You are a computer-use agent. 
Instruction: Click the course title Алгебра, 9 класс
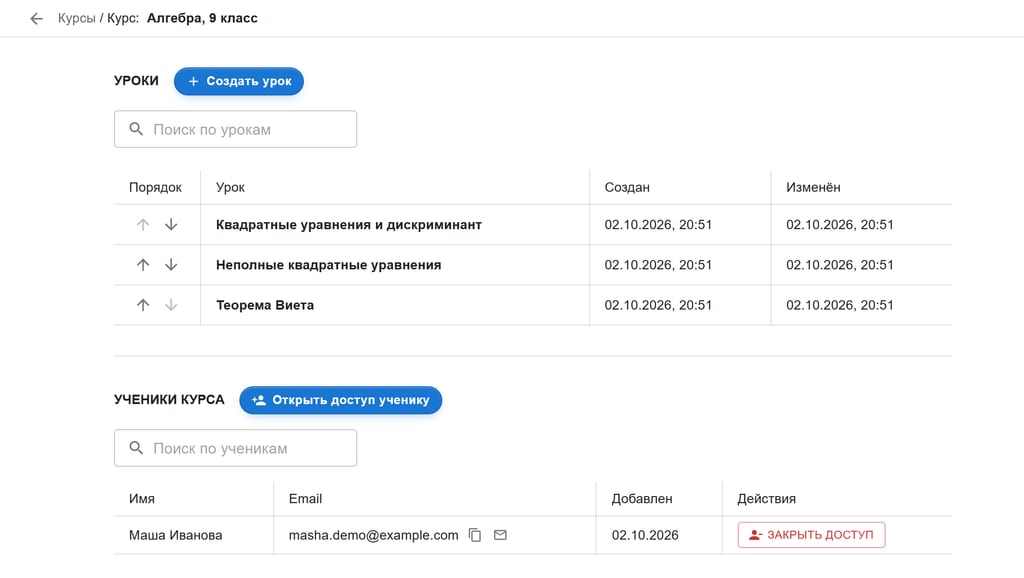click(202, 18)
